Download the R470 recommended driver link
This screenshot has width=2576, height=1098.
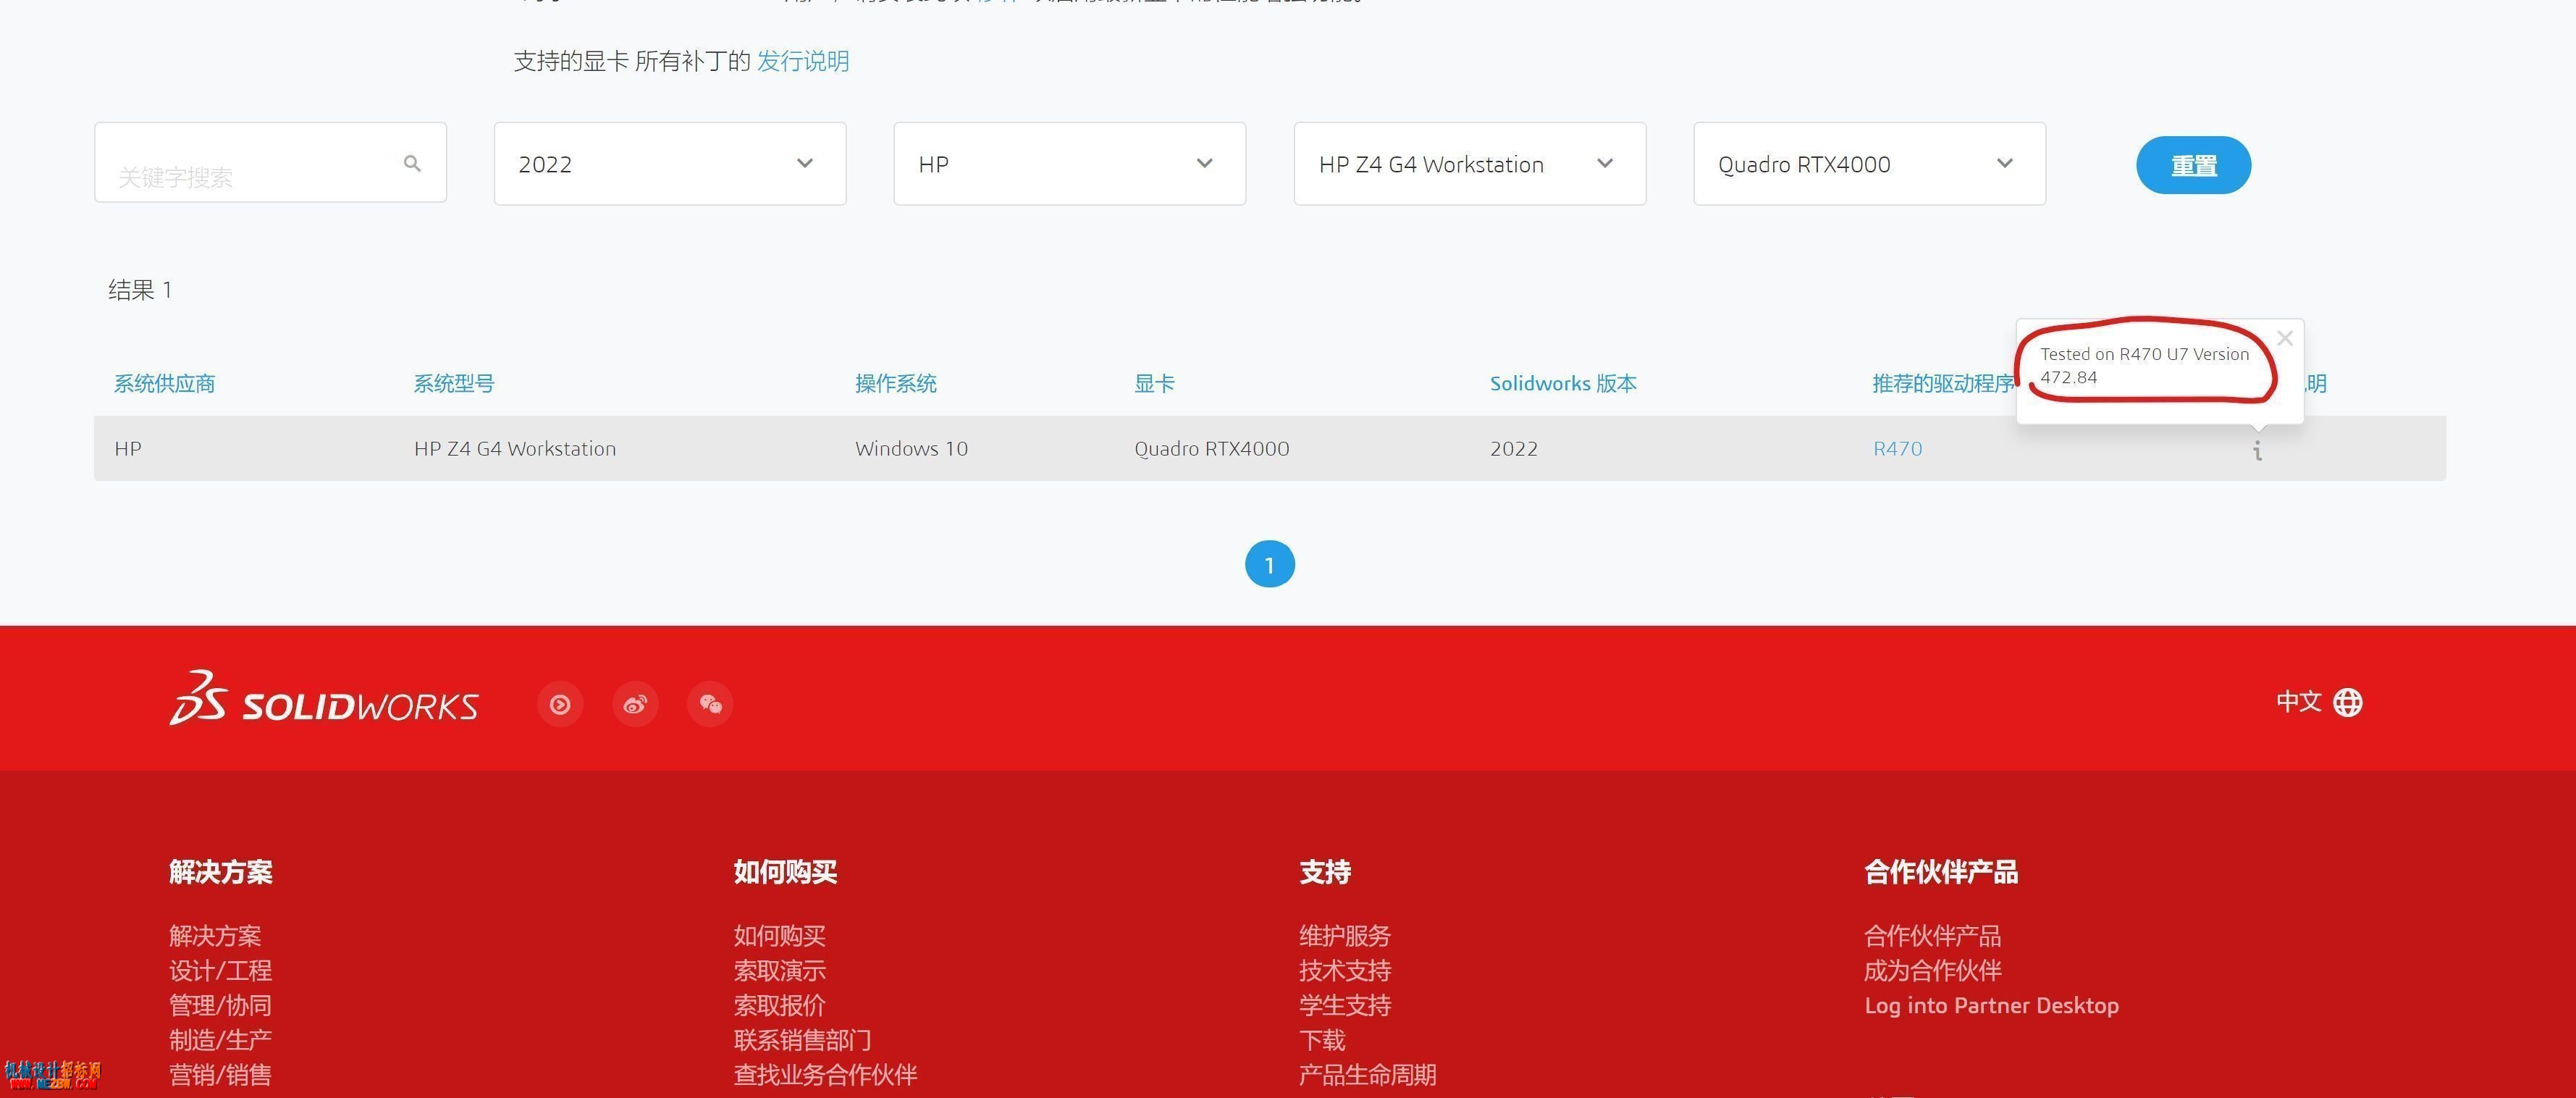click(x=1897, y=448)
